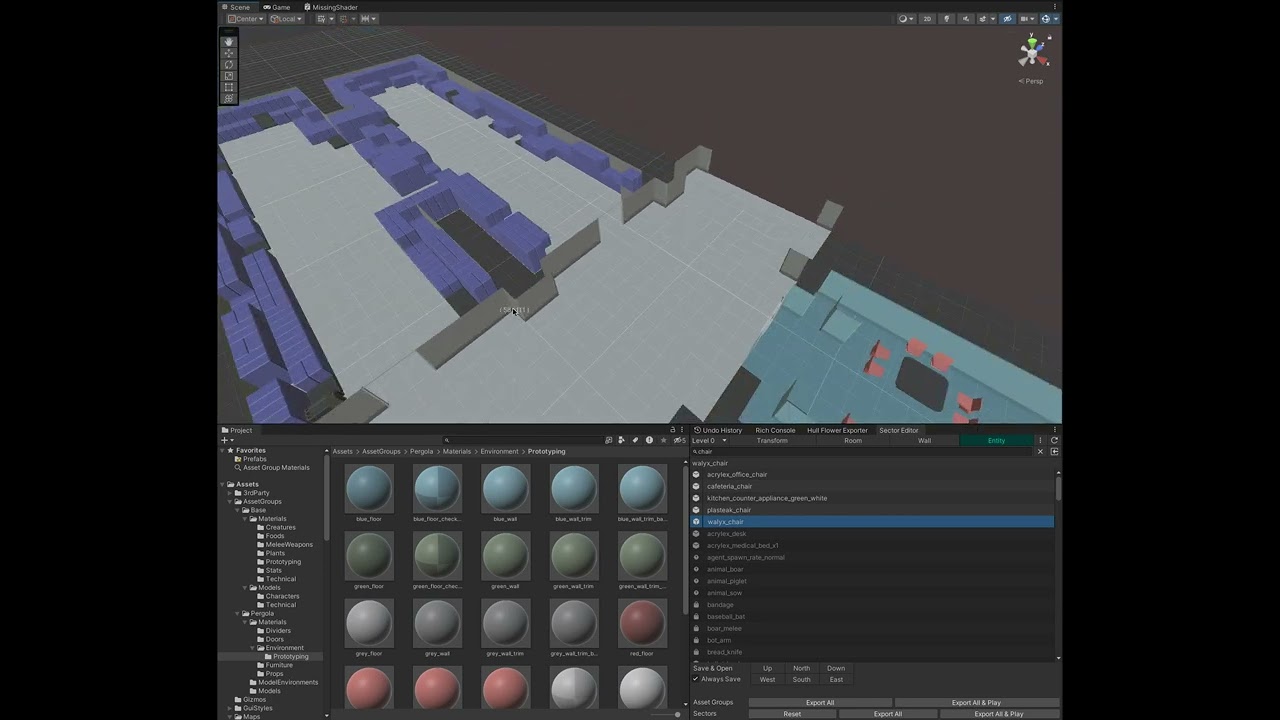The width and height of the screenshot is (1280, 720).
Task: Expand the 3rdParty folder
Action: click(x=230, y=493)
